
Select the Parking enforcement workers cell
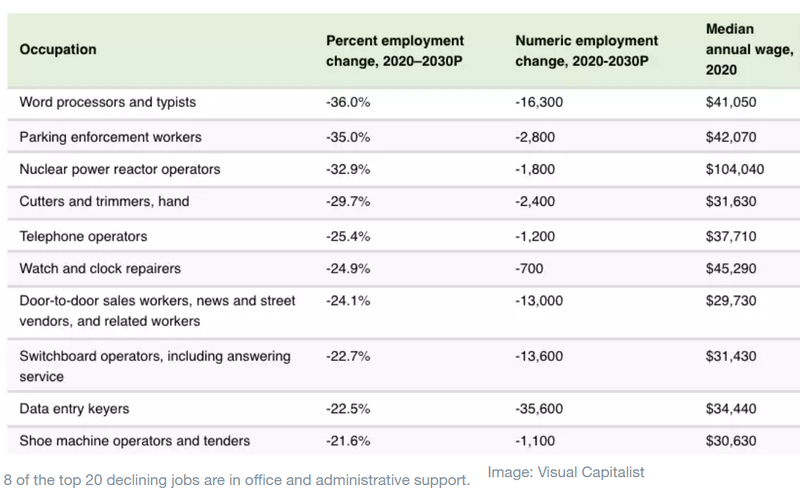(x=110, y=137)
